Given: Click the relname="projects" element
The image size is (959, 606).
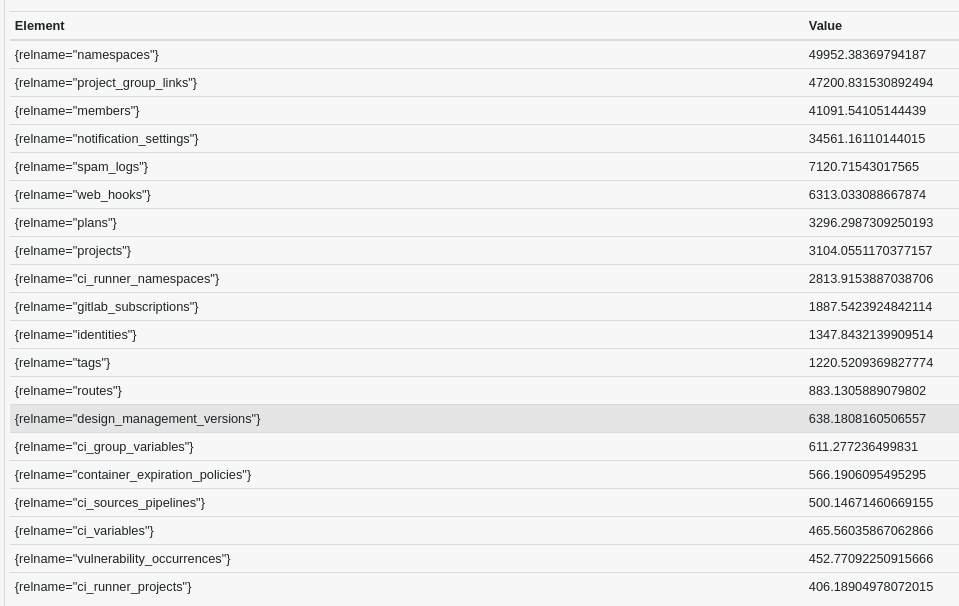Looking at the screenshot, I should (73, 251).
